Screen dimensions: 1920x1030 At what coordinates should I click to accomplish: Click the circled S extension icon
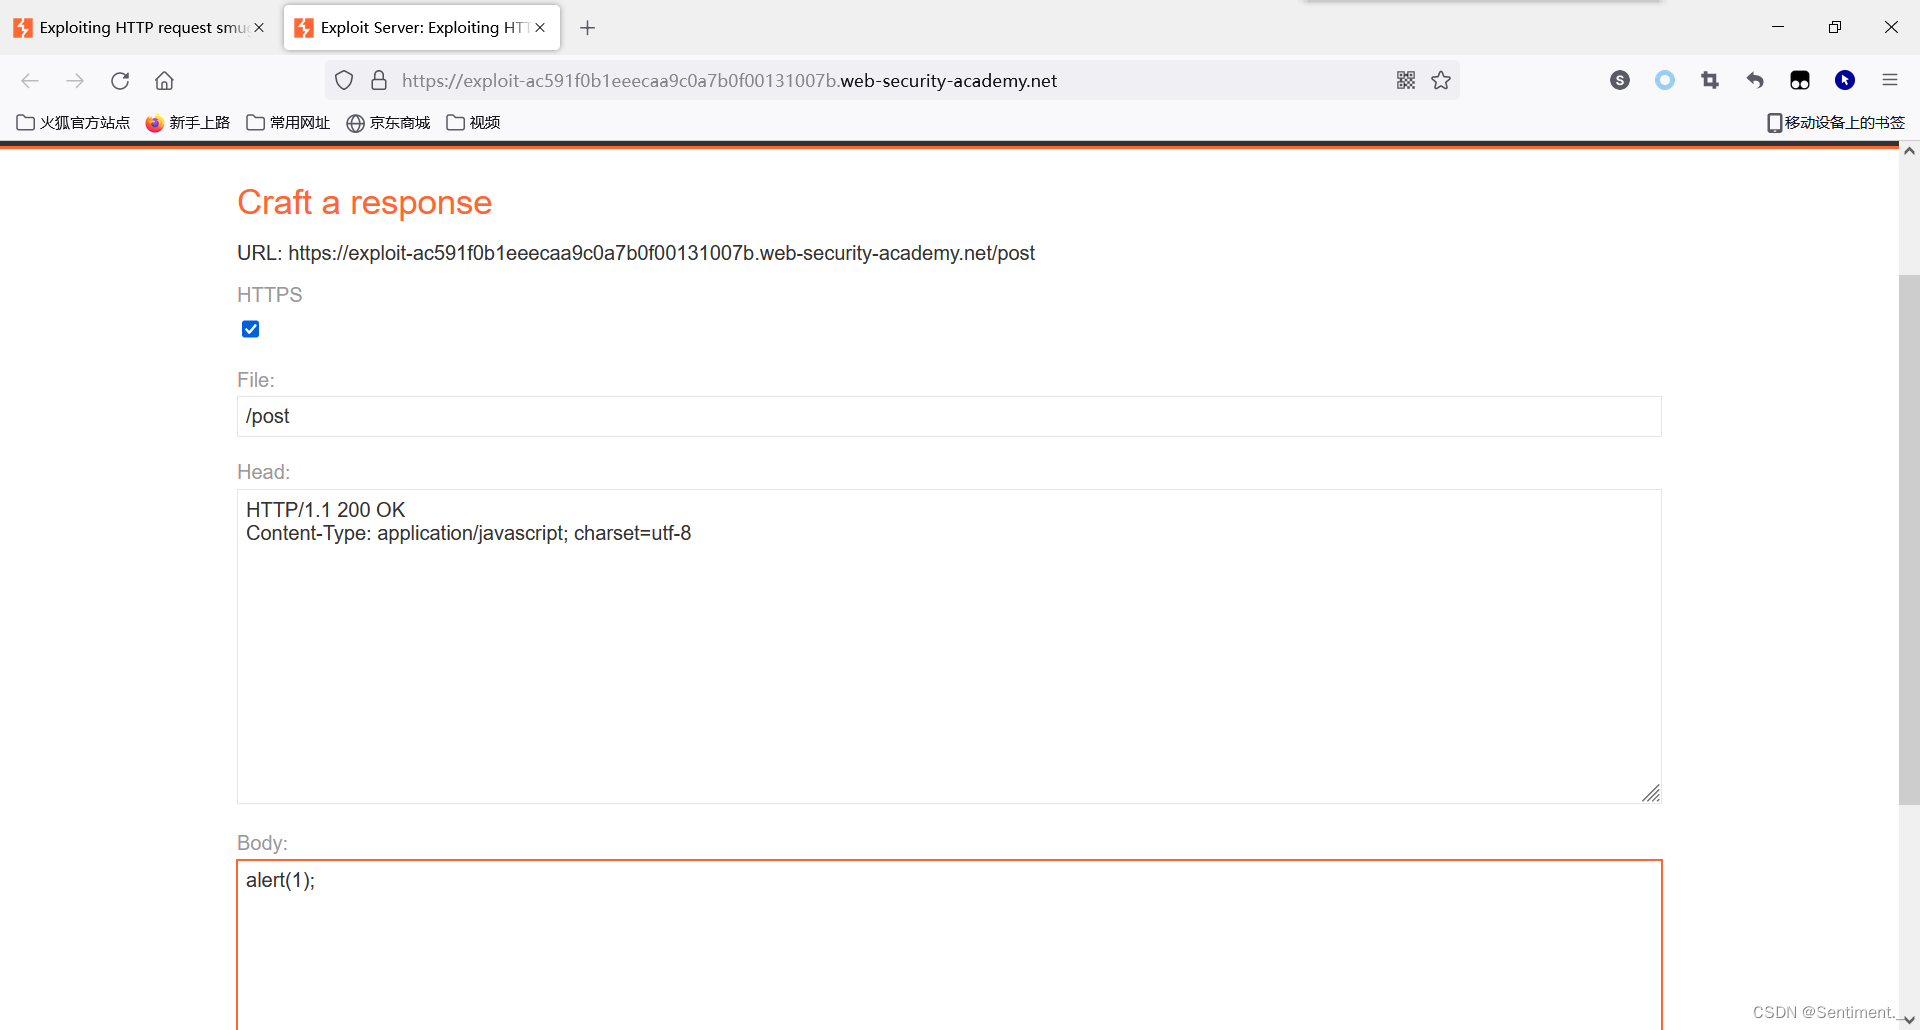point(1620,81)
